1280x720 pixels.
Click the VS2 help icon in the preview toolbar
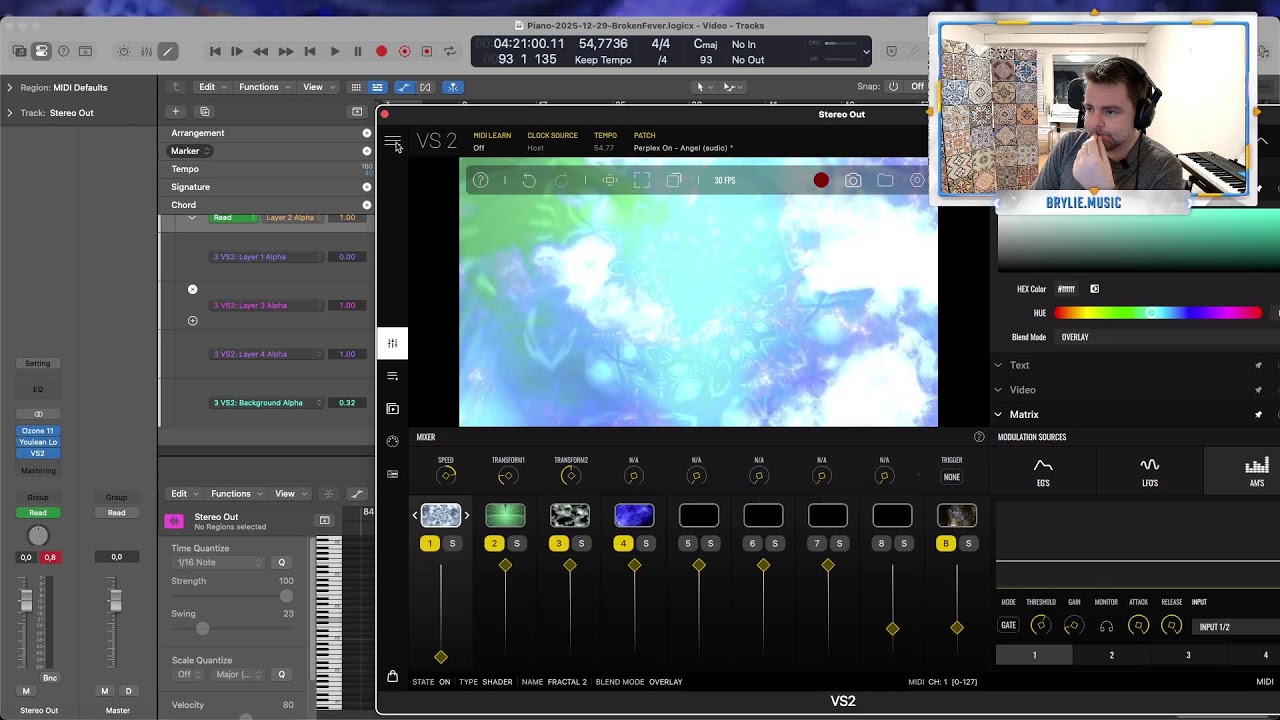click(x=480, y=180)
